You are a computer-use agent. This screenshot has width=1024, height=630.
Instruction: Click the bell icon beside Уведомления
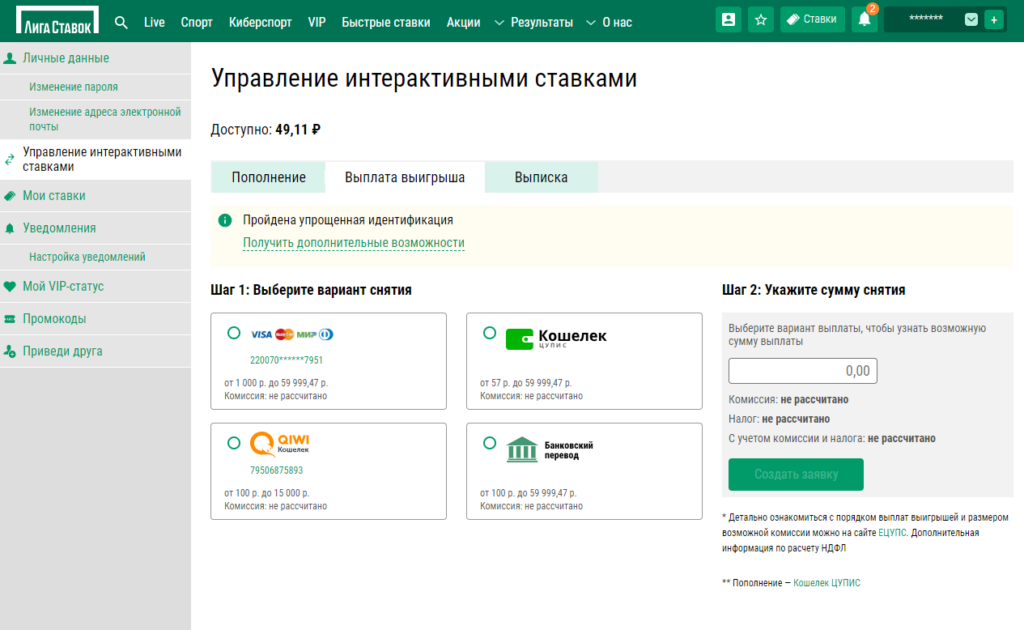(x=10, y=228)
